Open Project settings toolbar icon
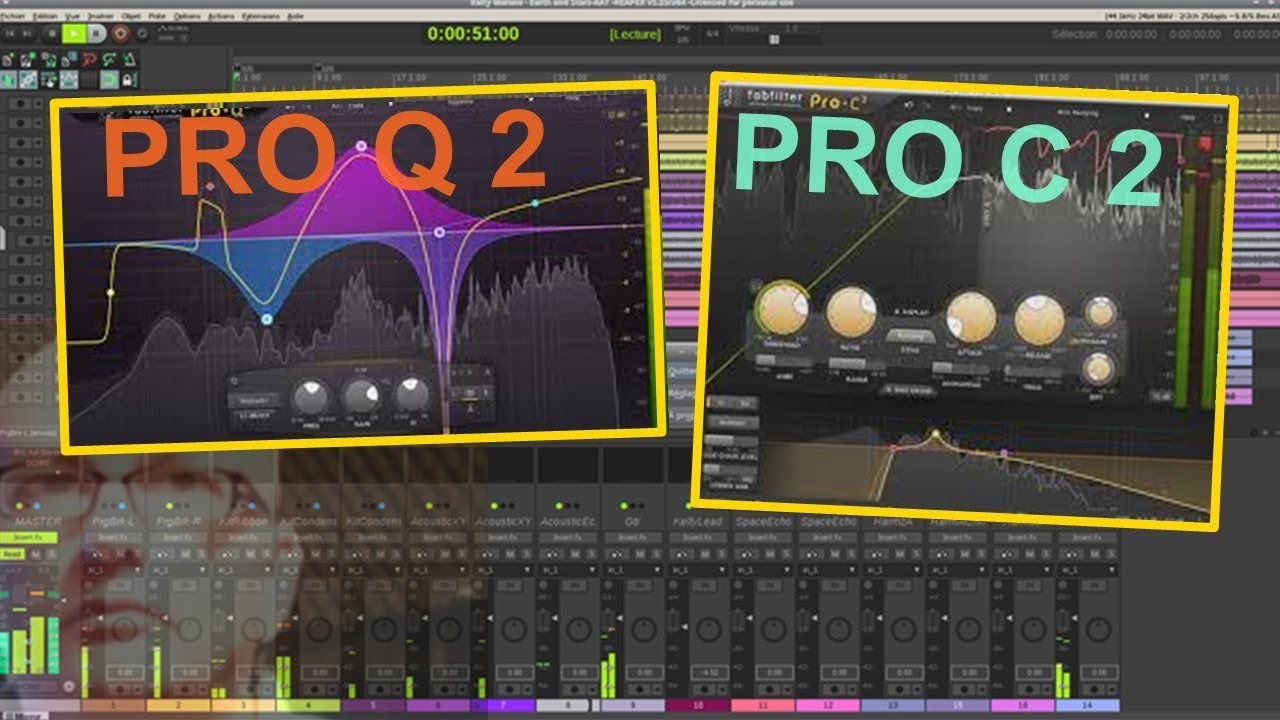1280x720 pixels. coord(68,60)
